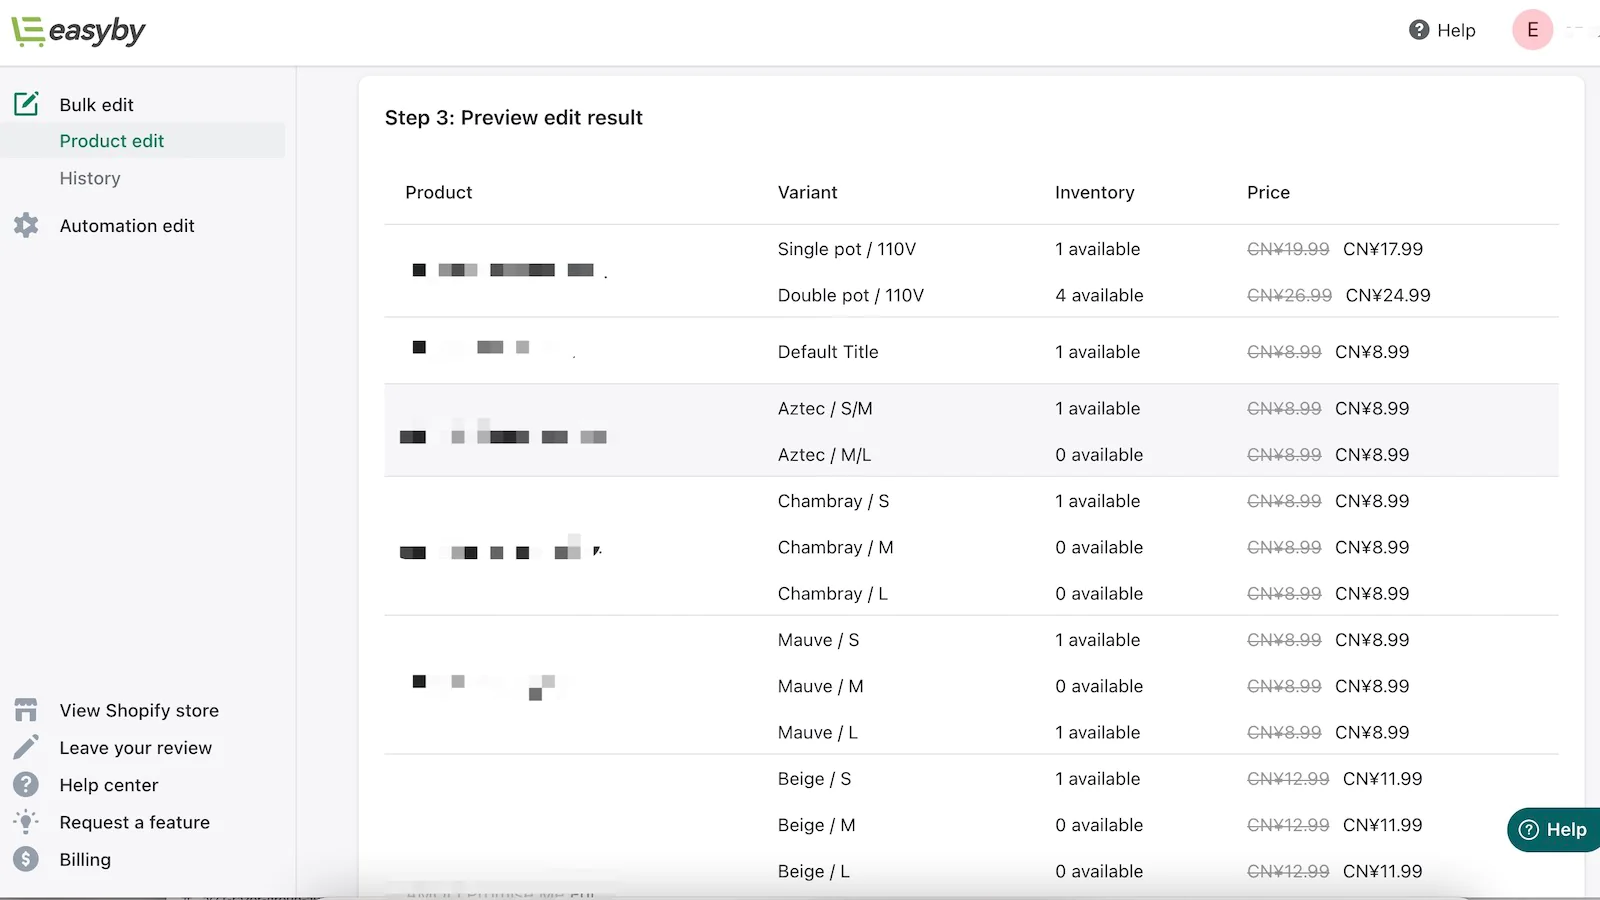Click the Aztec / M/L variant
Viewport: 1600px width, 900px height.
tap(825, 455)
